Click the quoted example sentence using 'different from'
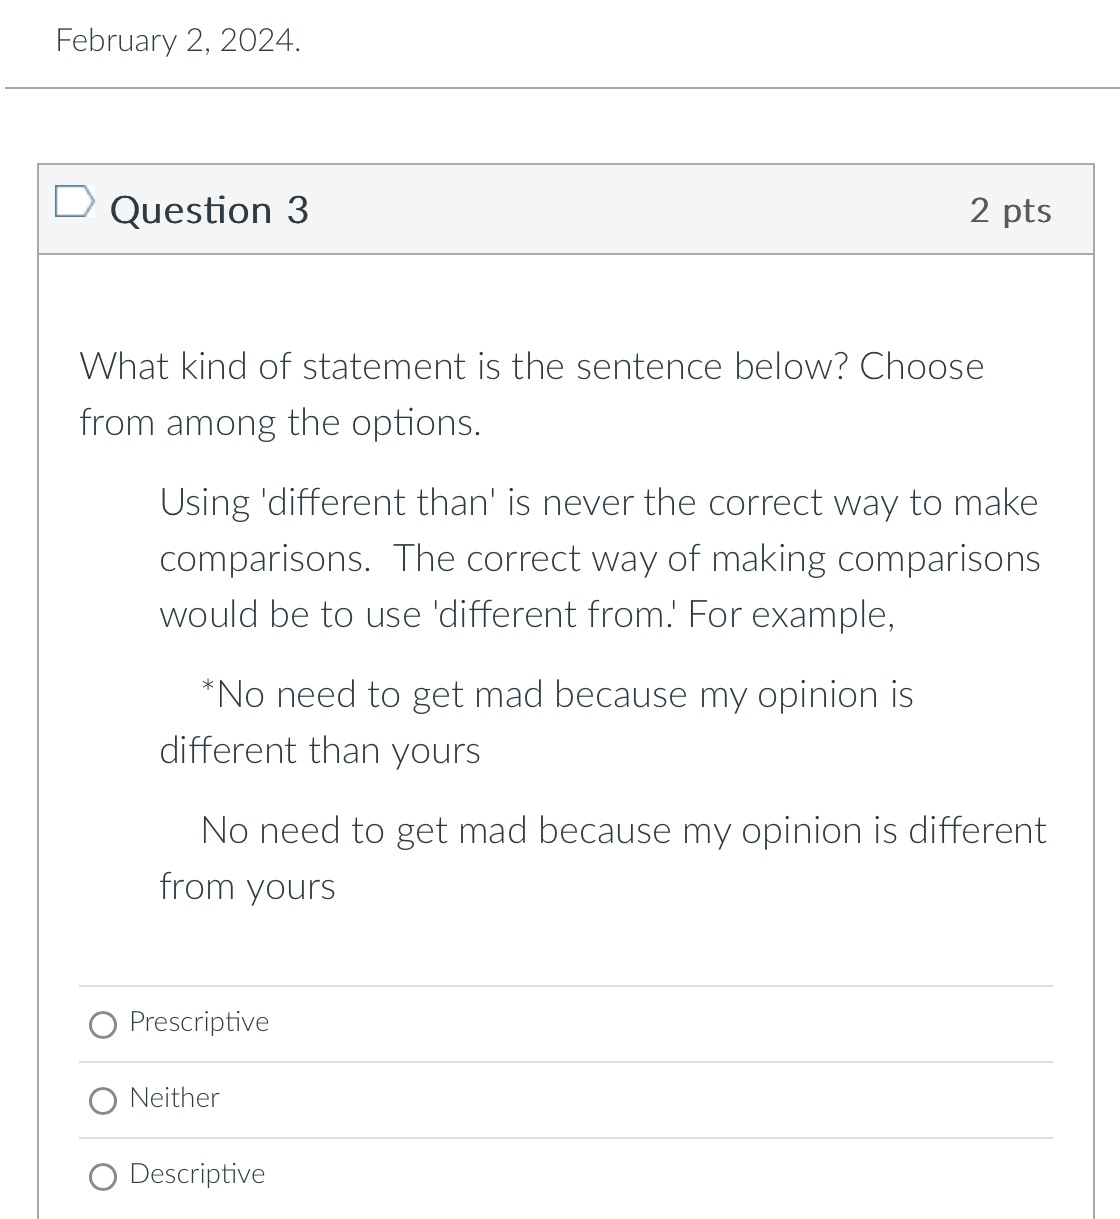 (x=603, y=858)
